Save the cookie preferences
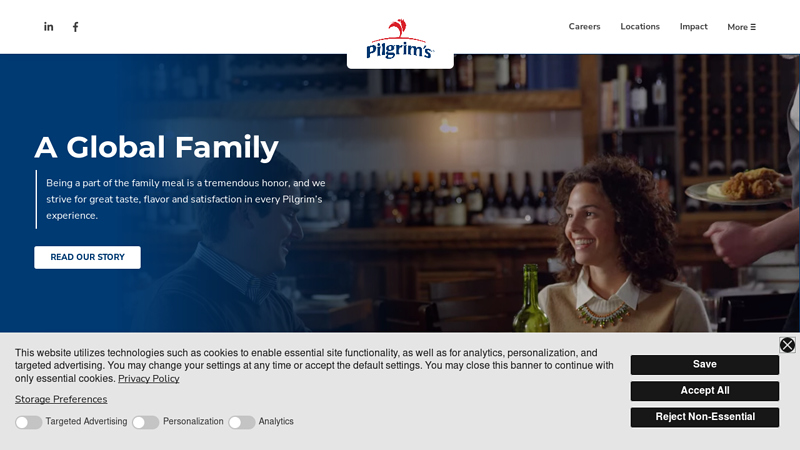The height and width of the screenshot is (450, 800). pos(705,365)
